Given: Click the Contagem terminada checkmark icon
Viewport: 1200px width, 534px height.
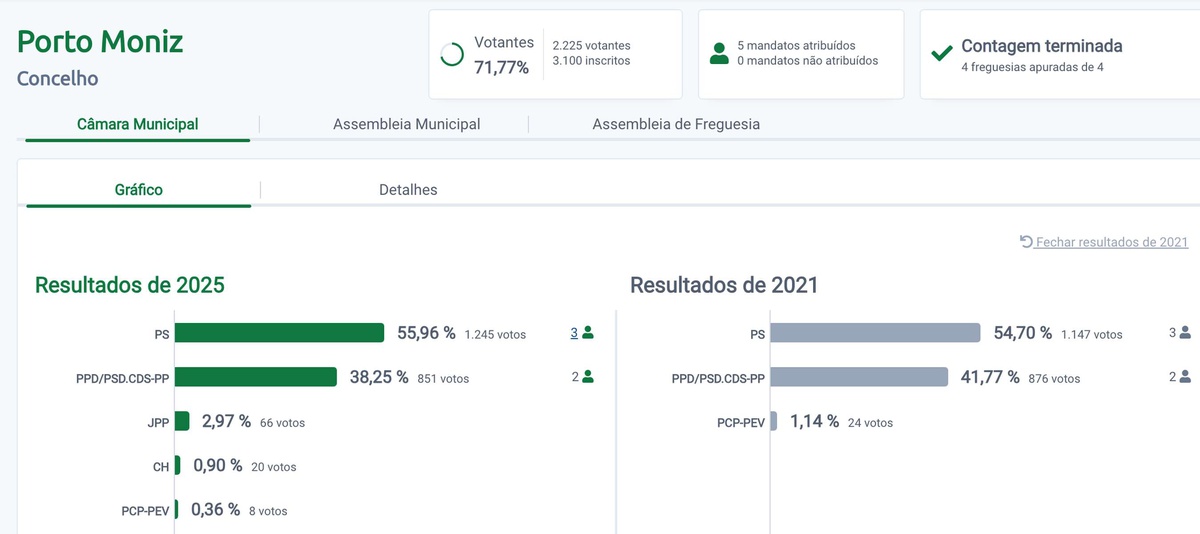Looking at the screenshot, I should tap(941, 54).
